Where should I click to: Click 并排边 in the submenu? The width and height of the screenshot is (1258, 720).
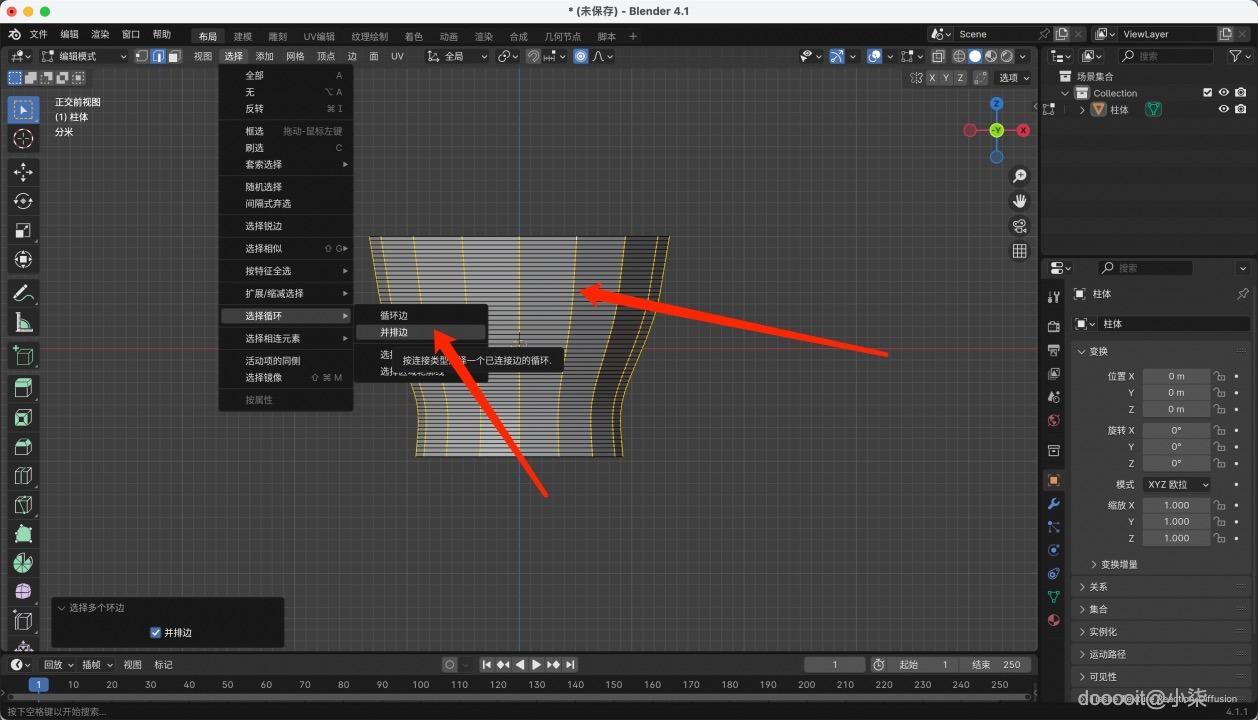[x=395, y=332]
